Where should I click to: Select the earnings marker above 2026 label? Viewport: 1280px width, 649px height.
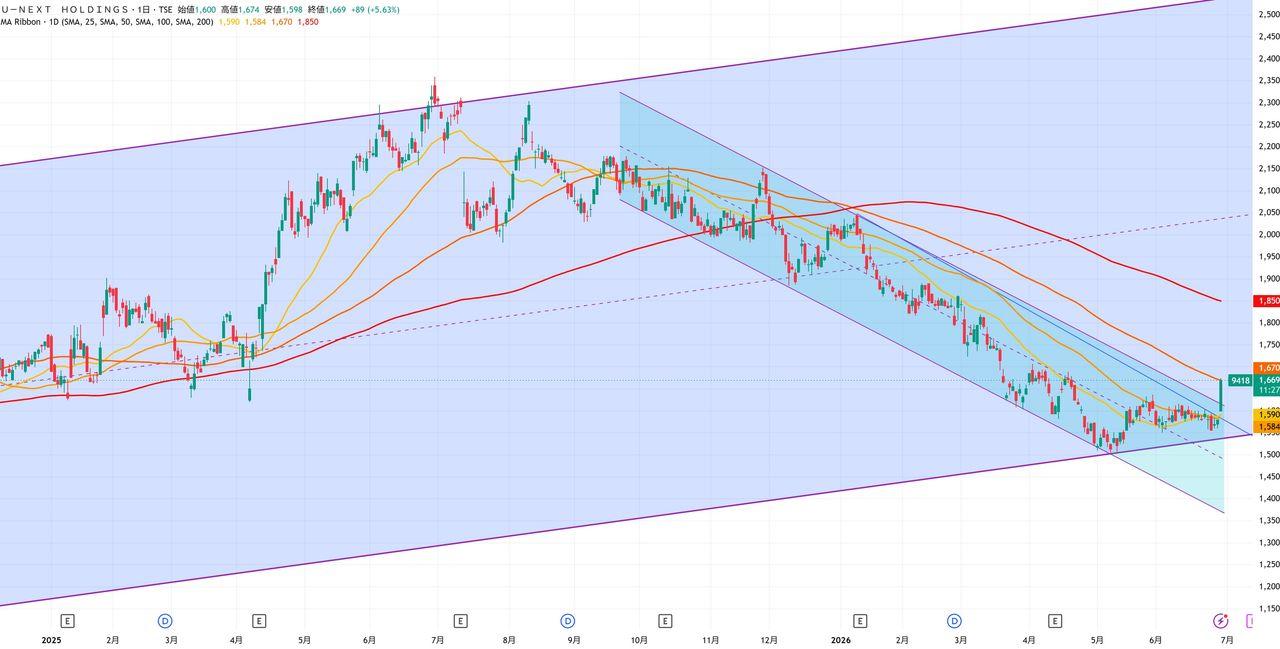pos(860,621)
